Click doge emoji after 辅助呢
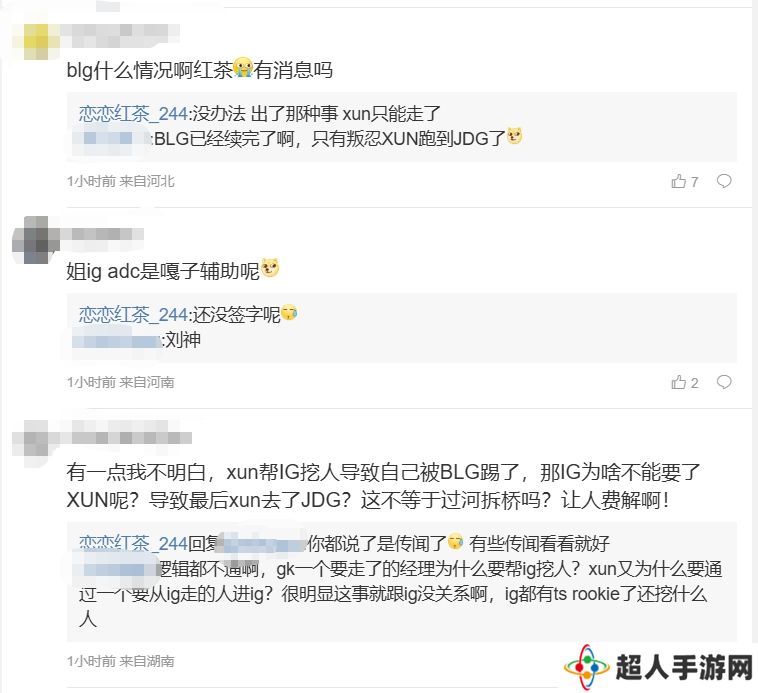 [270, 268]
